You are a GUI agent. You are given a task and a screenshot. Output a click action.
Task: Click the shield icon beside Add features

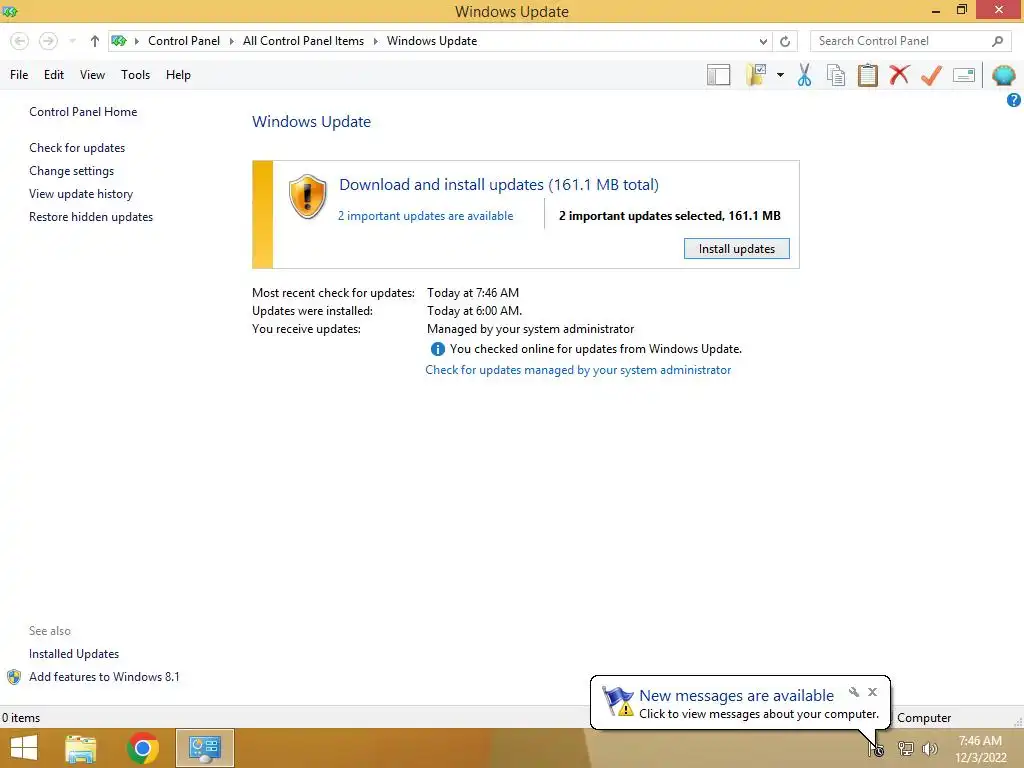[x=14, y=677]
